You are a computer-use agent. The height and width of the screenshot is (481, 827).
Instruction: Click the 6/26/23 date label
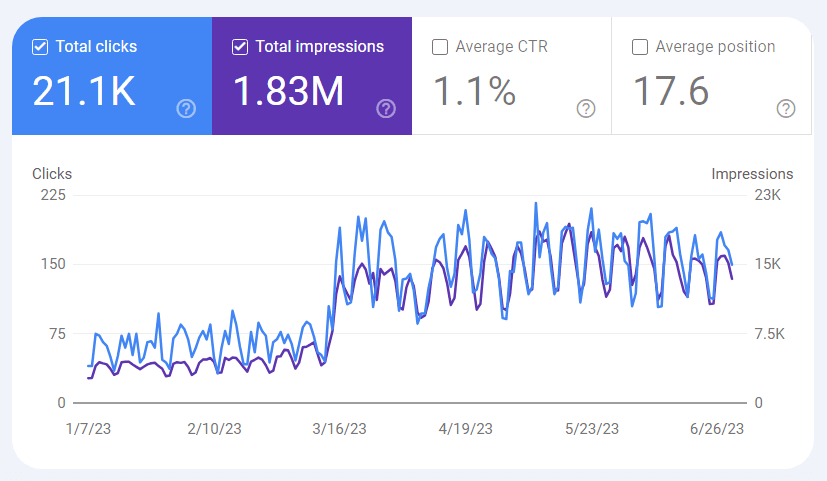(717, 429)
